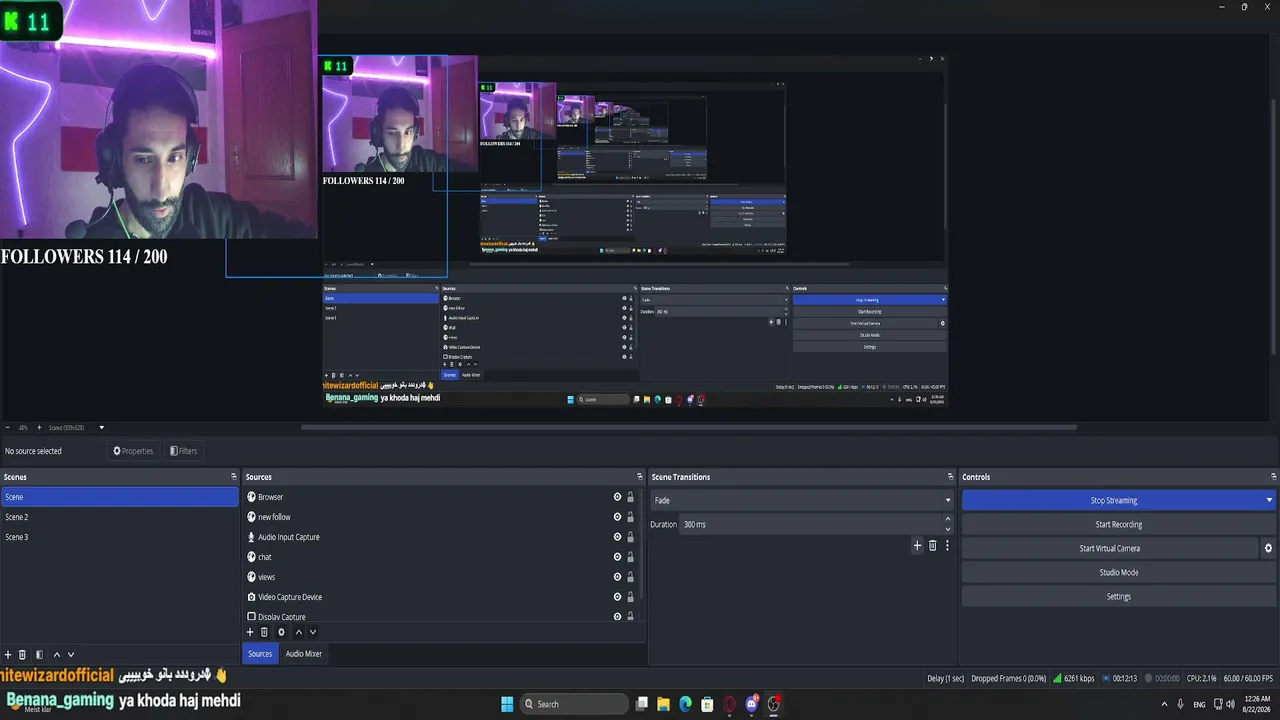Switch to the Sources tab

pyautogui.click(x=260, y=654)
